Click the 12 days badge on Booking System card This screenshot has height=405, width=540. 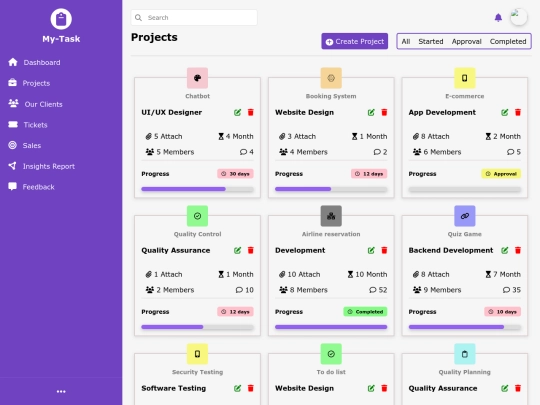click(x=369, y=174)
